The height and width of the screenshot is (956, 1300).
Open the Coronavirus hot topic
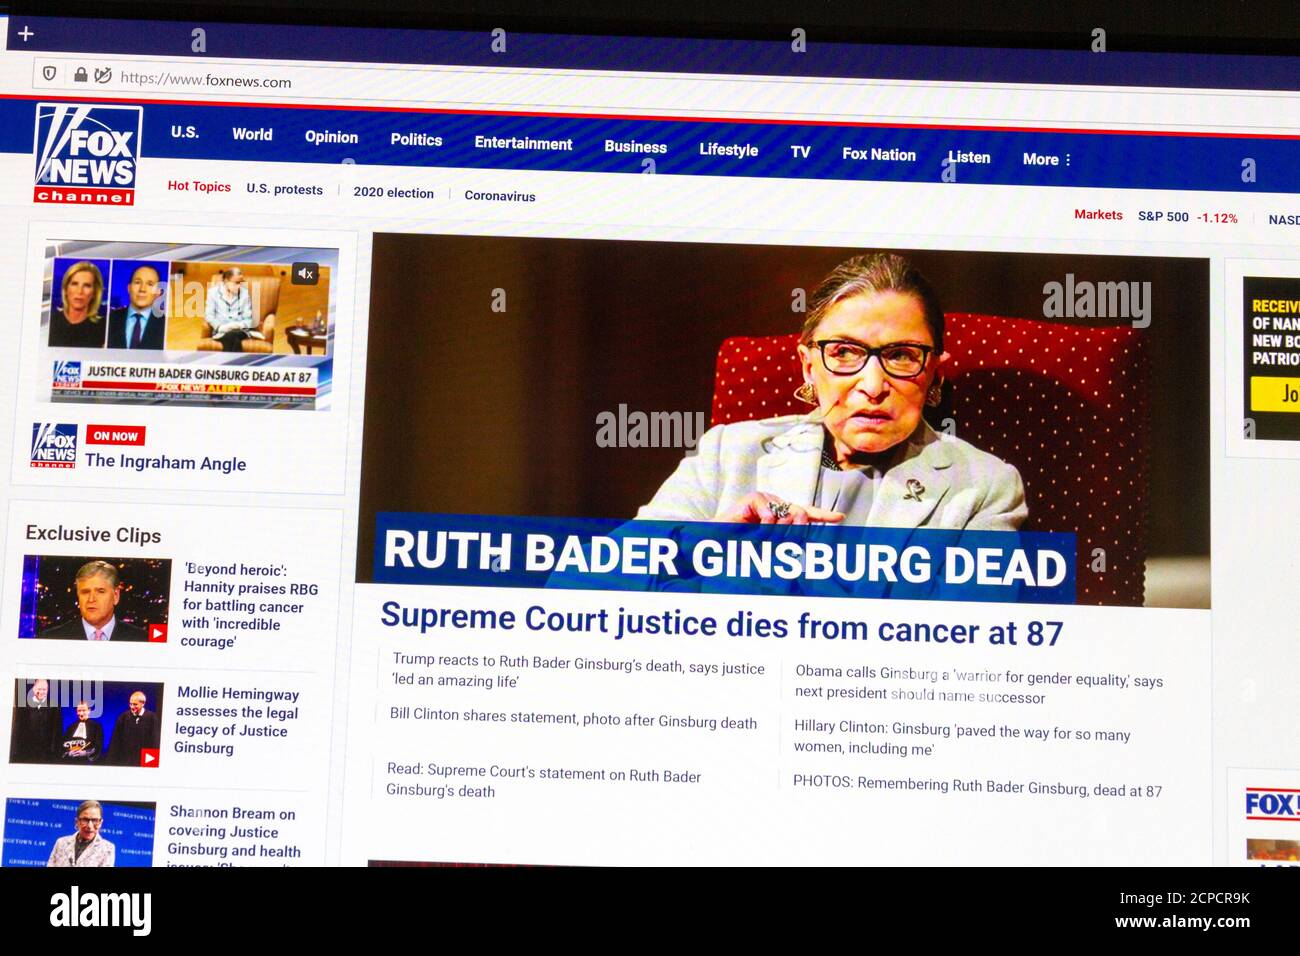coord(500,196)
